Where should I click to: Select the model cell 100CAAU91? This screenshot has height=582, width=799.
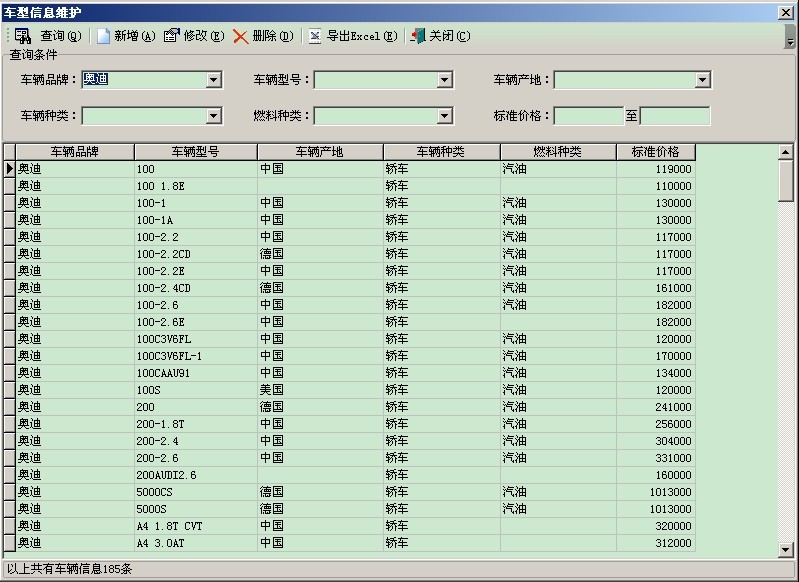pos(196,373)
